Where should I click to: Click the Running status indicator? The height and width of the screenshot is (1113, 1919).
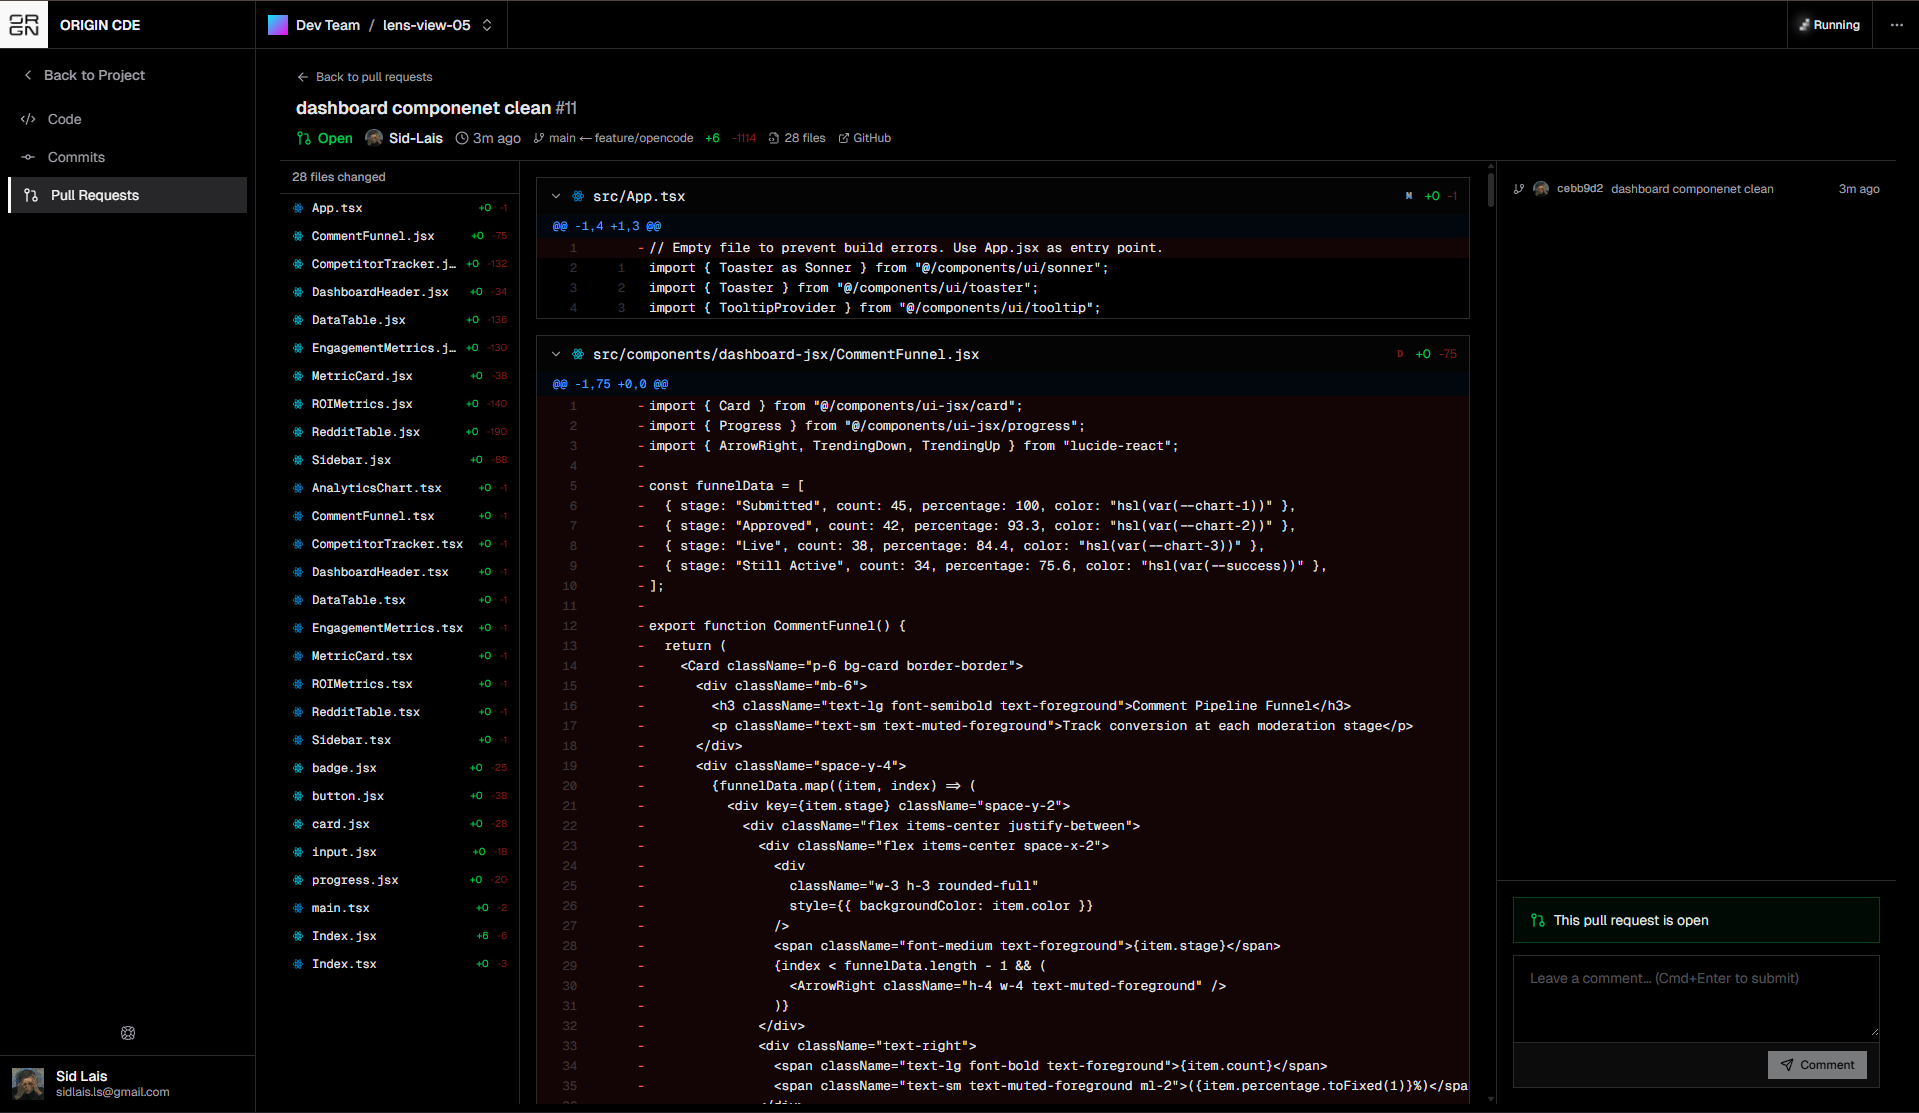click(1829, 25)
